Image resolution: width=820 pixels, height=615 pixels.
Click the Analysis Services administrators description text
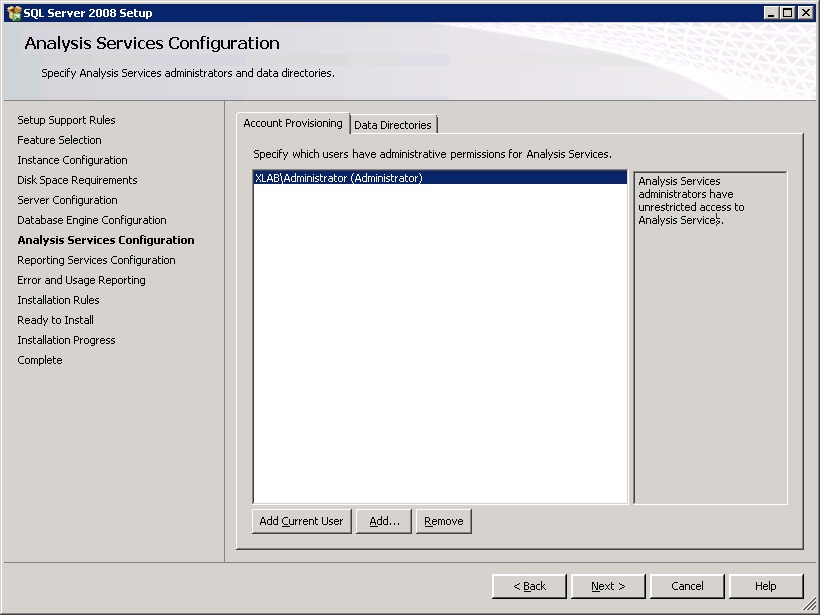point(691,200)
